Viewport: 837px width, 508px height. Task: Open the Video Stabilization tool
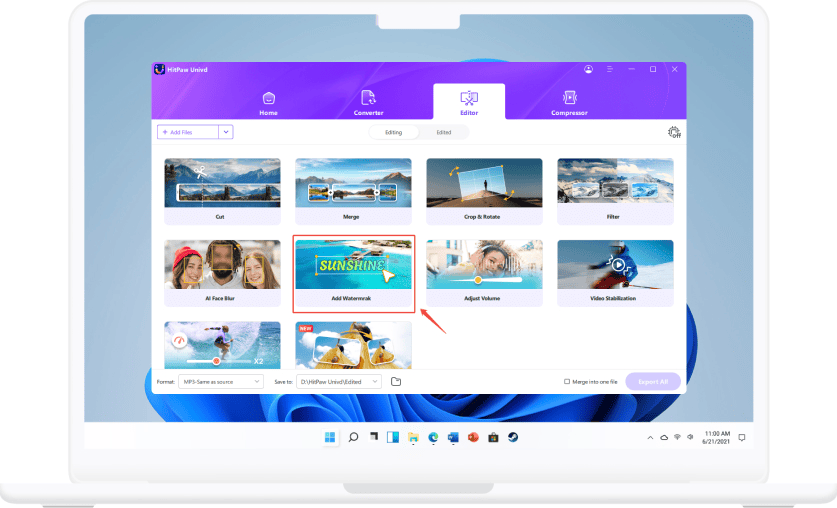click(x=615, y=273)
